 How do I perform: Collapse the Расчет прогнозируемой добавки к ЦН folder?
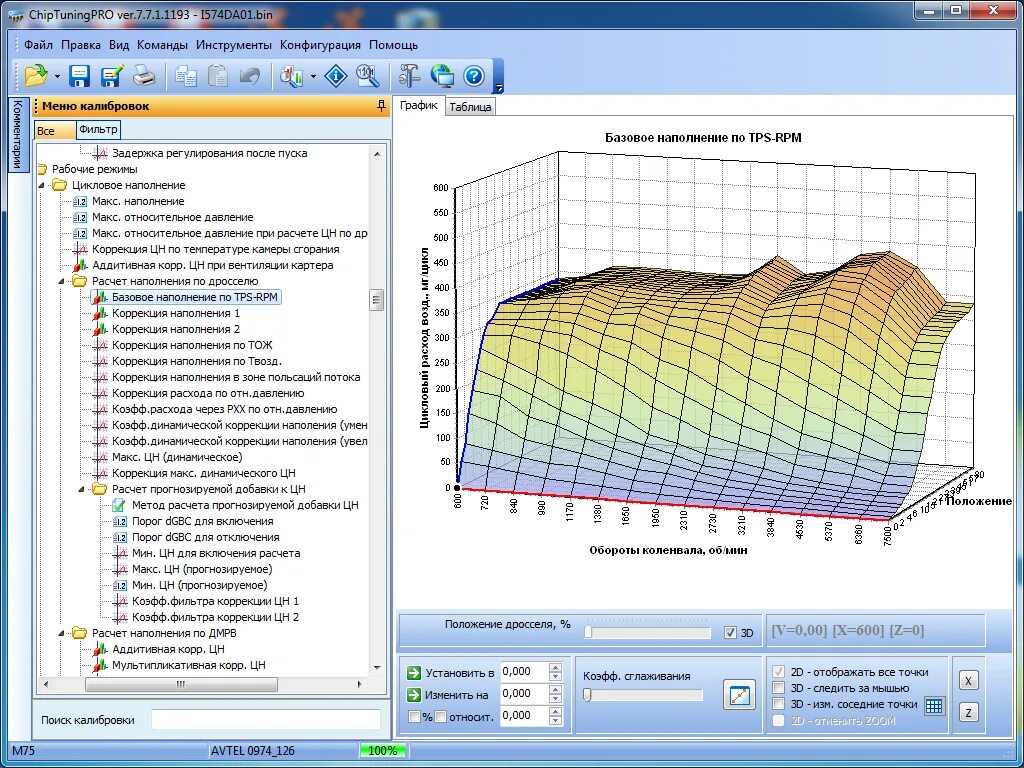point(82,489)
